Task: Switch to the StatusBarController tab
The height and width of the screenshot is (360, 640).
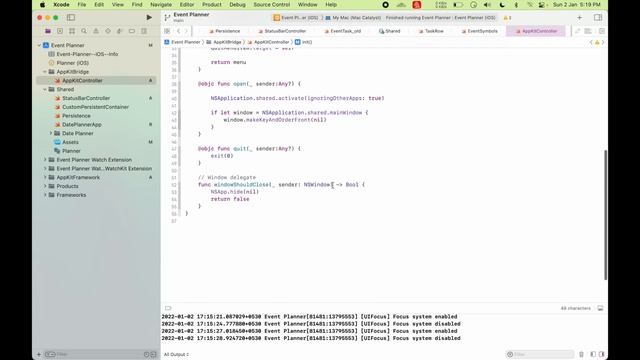Action: click(282, 31)
